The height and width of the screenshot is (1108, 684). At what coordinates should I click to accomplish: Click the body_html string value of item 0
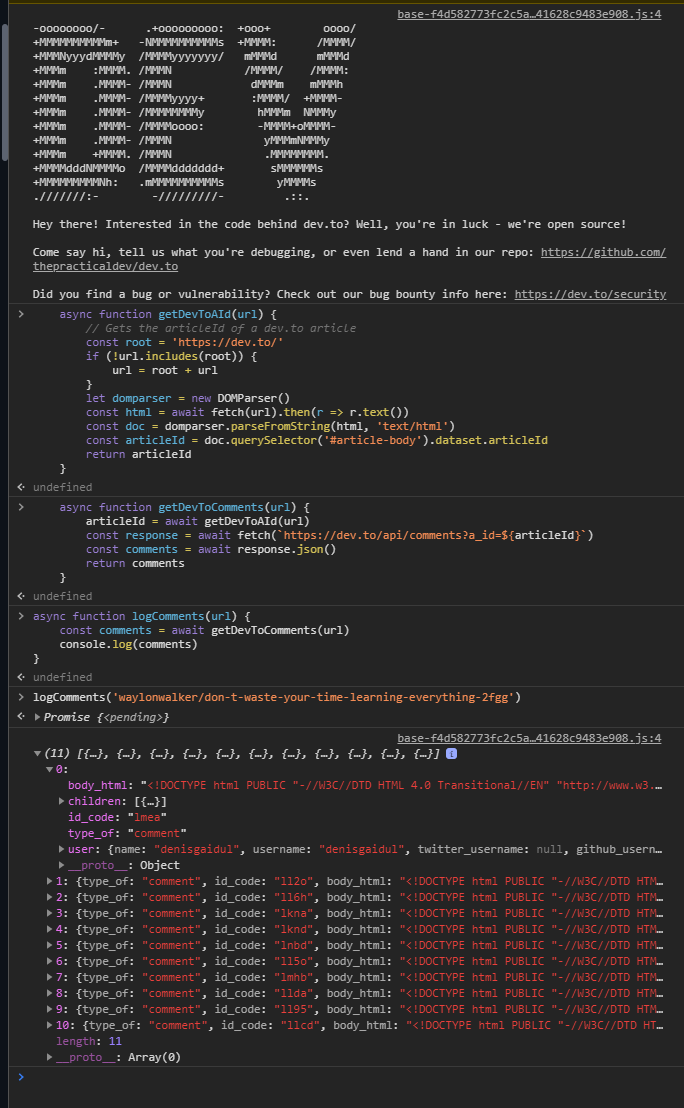(400, 785)
